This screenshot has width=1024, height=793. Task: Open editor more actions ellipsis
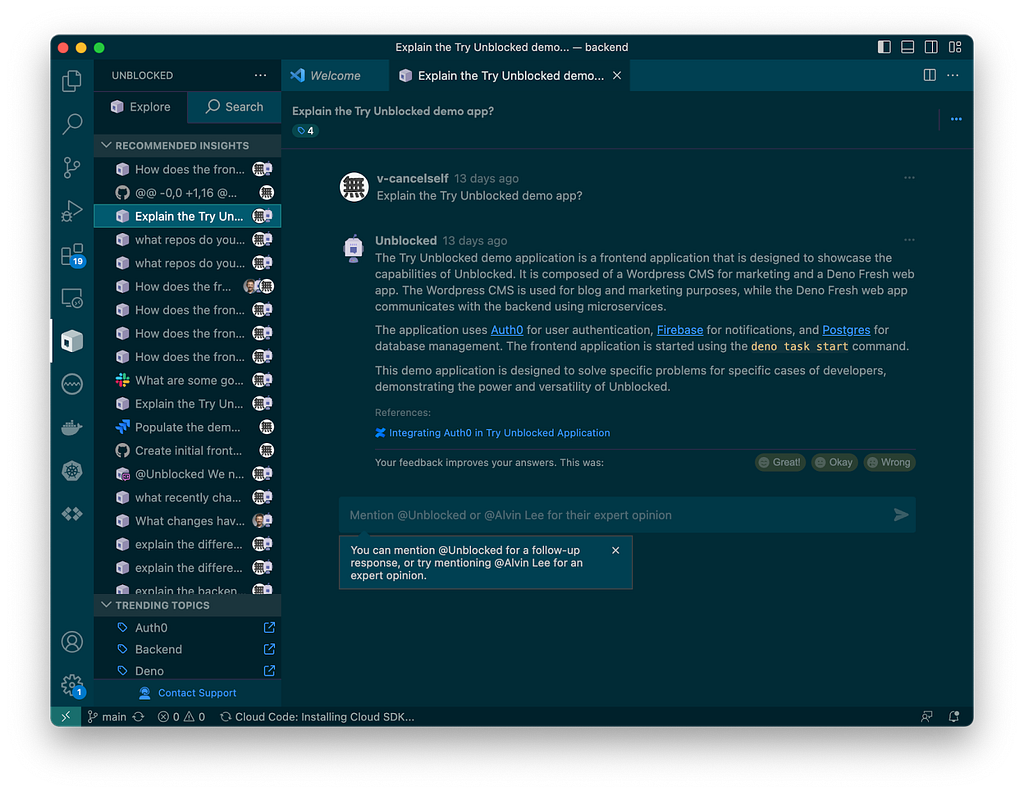pyautogui.click(x=953, y=75)
